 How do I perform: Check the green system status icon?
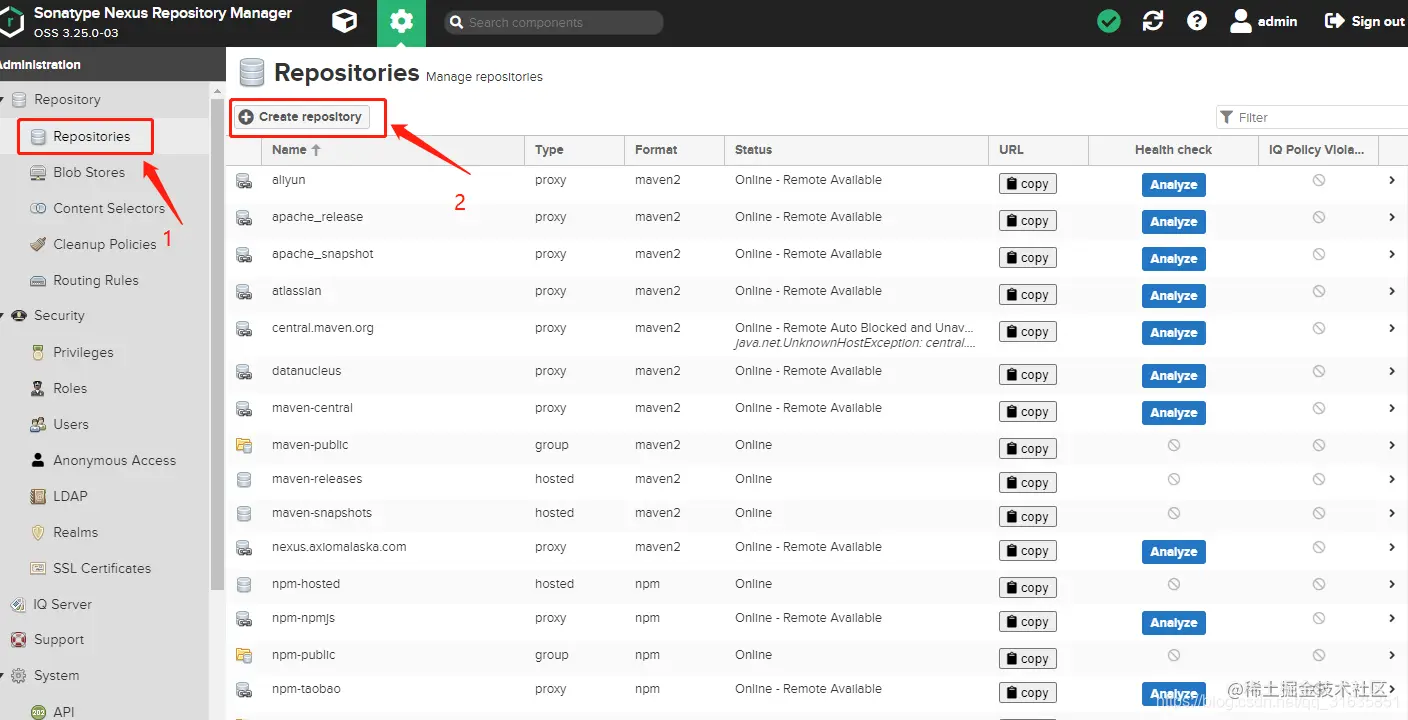click(1109, 21)
